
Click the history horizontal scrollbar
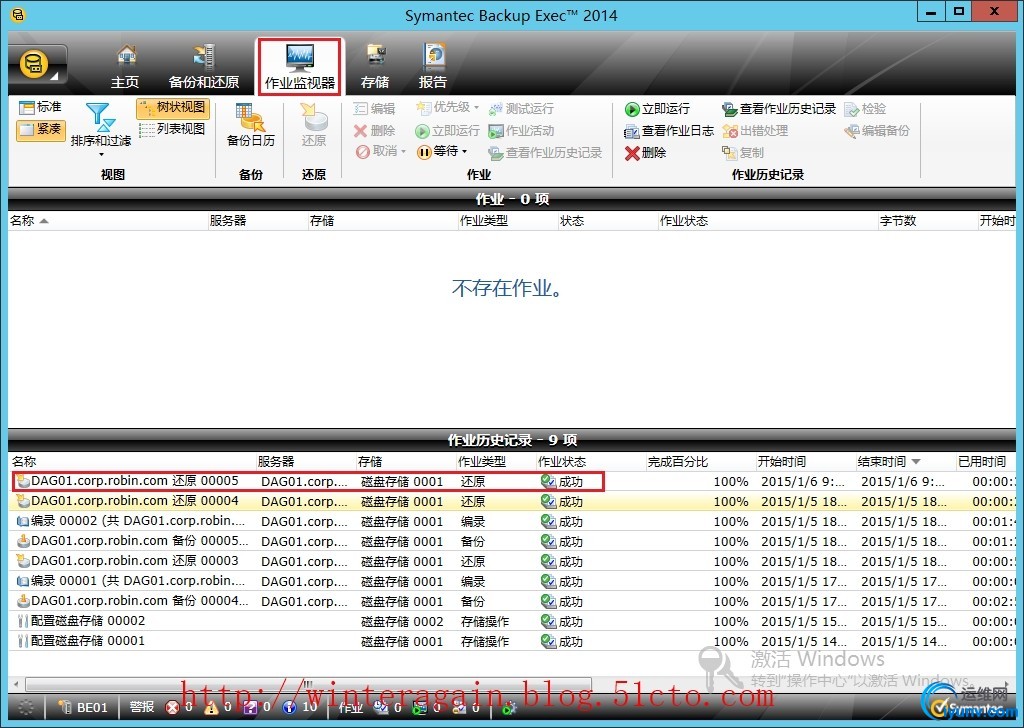coord(308,684)
